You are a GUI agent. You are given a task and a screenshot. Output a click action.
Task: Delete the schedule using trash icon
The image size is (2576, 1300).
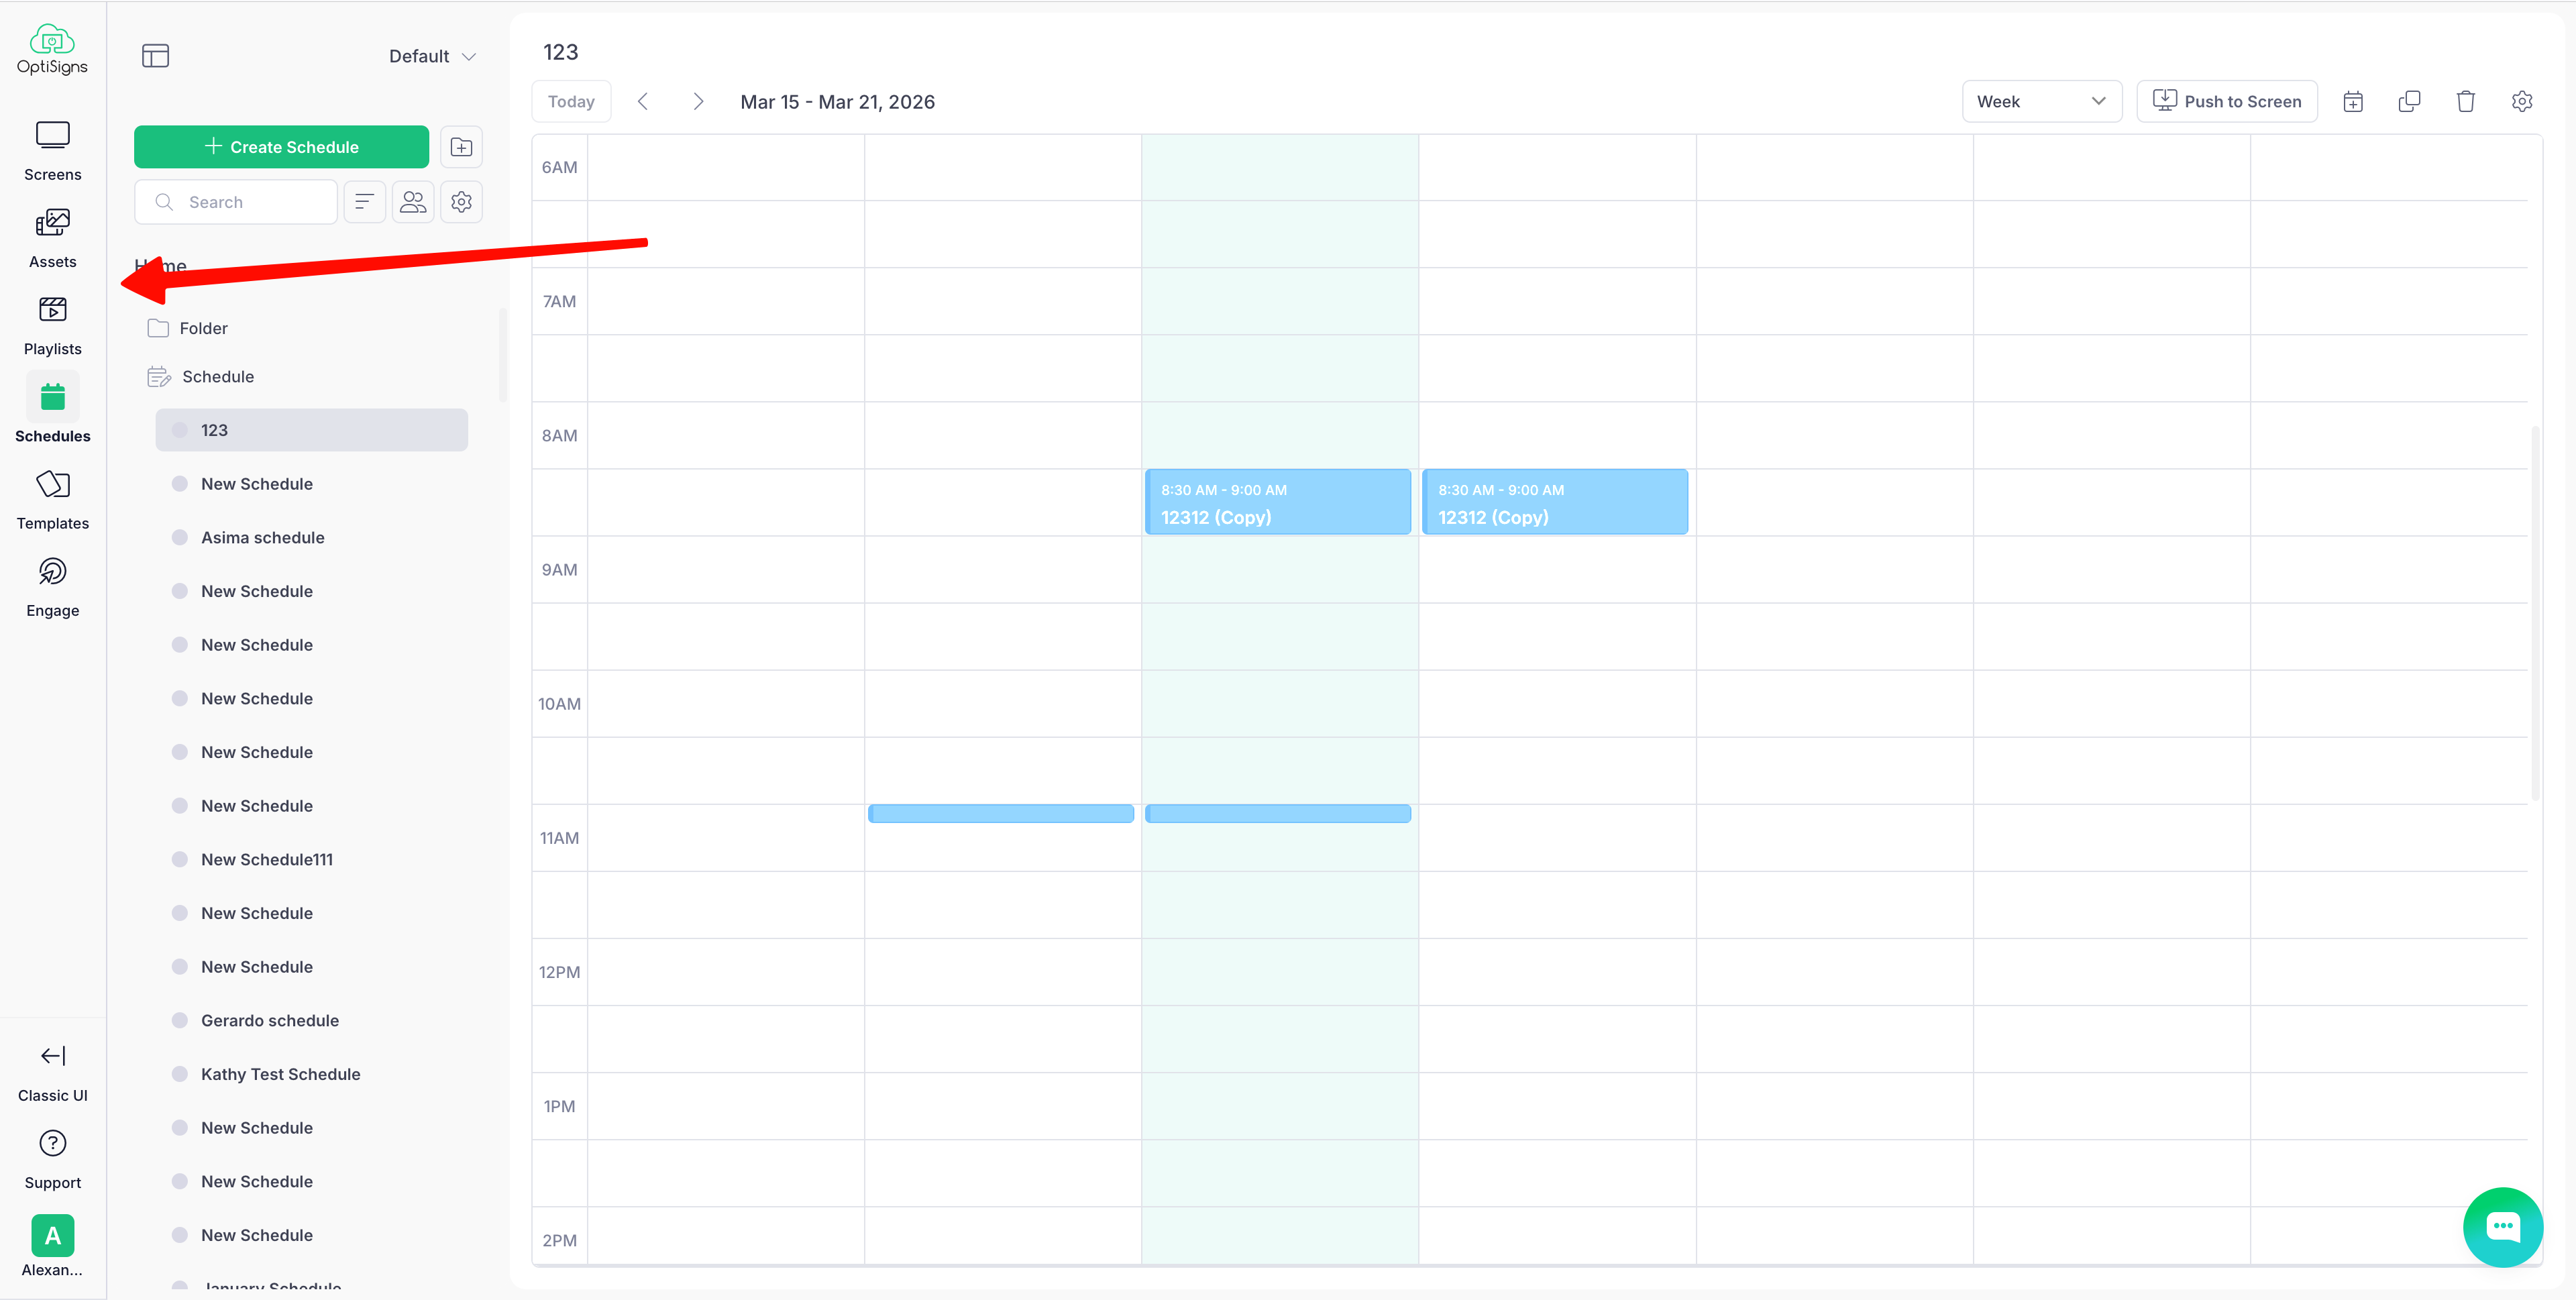[2466, 101]
